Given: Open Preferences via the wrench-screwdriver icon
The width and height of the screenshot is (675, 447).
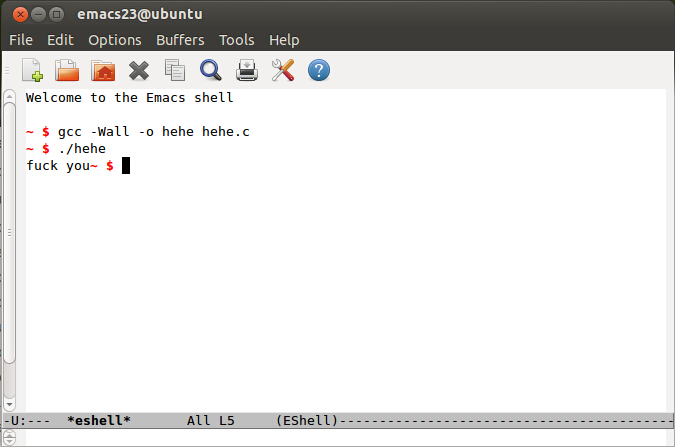Looking at the screenshot, I should pyautogui.click(x=283, y=70).
